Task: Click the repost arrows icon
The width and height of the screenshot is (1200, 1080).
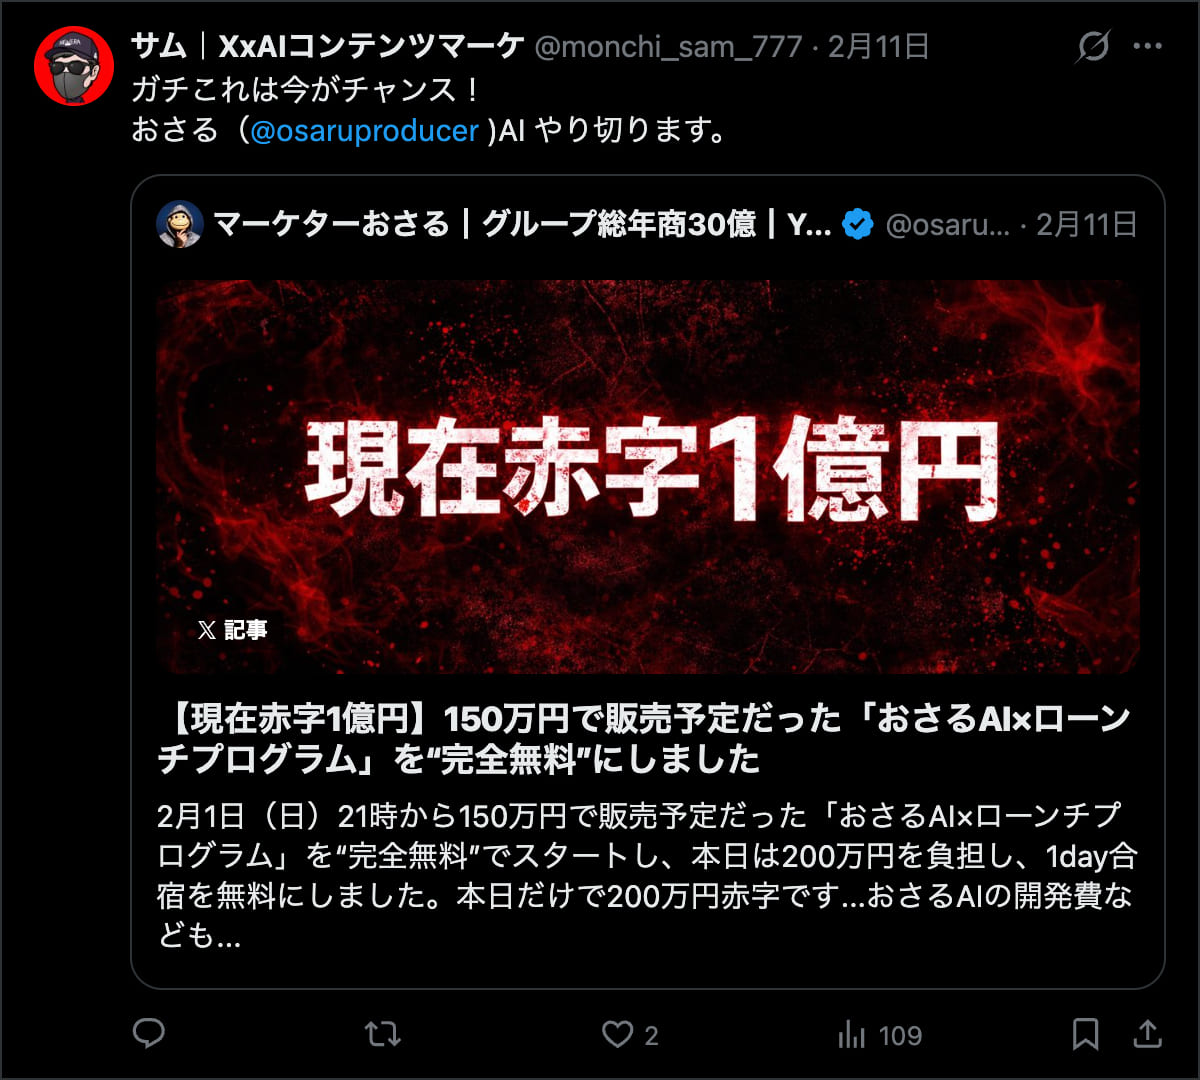Action: [x=382, y=1034]
